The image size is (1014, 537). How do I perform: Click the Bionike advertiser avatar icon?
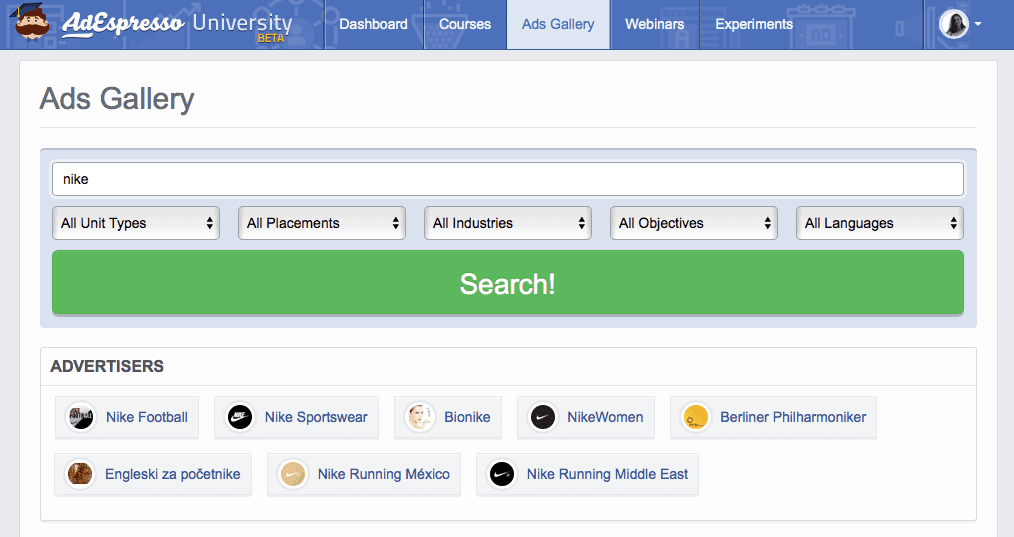coord(419,417)
